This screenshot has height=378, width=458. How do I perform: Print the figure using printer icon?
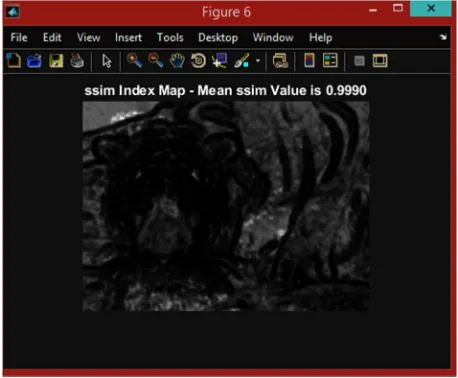tap(77, 61)
